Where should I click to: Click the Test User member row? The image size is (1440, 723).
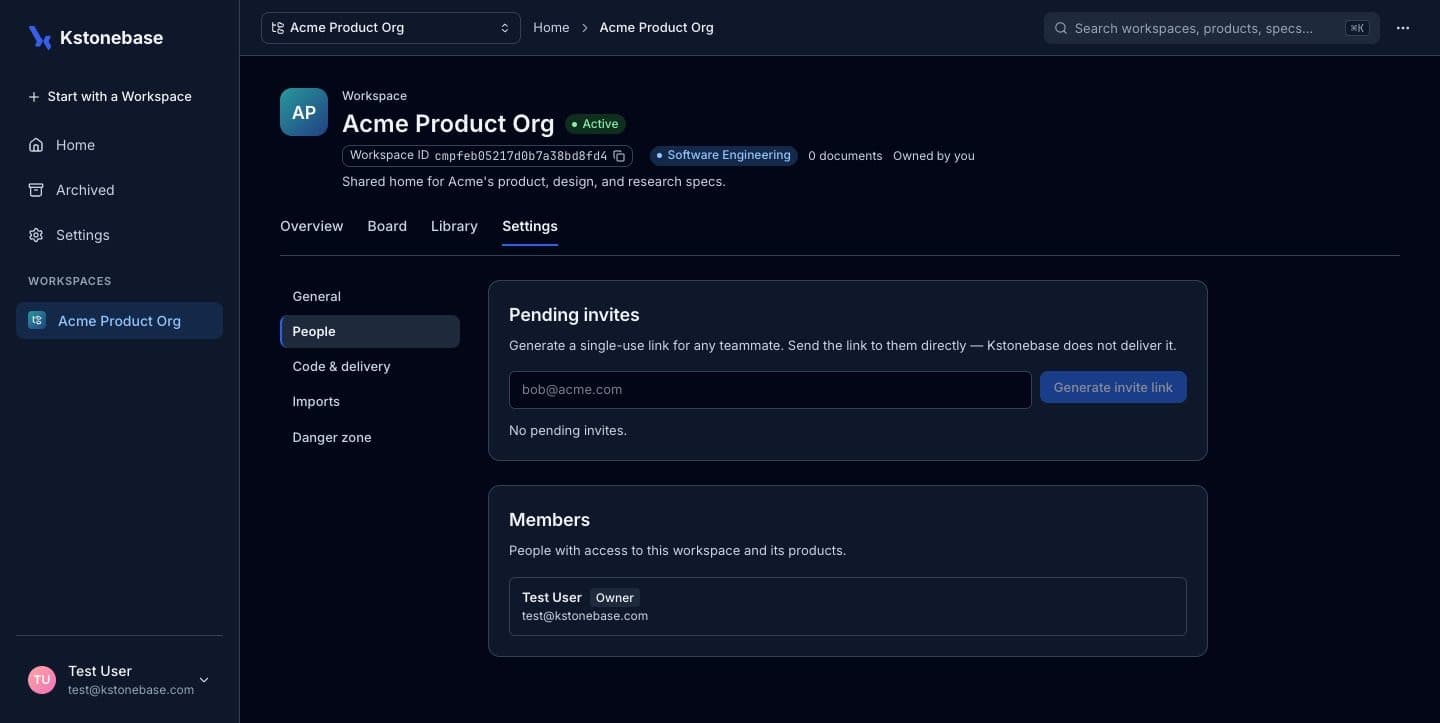(848, 606)
